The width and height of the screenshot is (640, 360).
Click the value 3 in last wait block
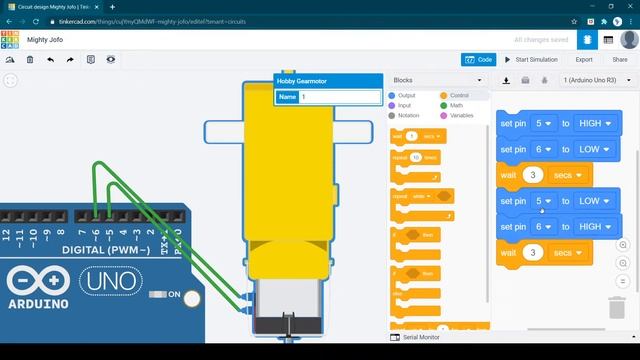click(532, 253)
